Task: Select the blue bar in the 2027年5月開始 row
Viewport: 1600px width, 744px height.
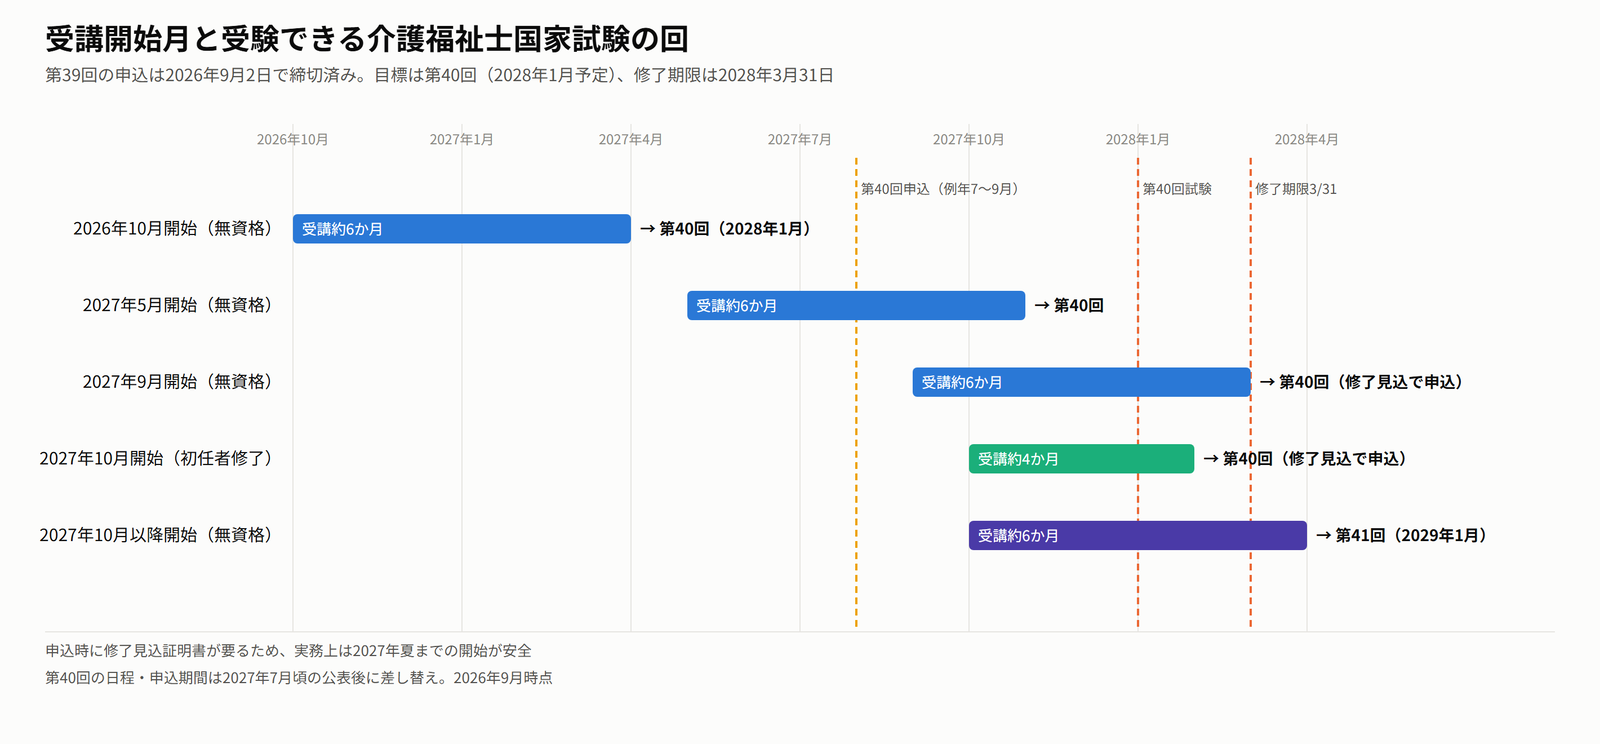Action: point(856,305)
